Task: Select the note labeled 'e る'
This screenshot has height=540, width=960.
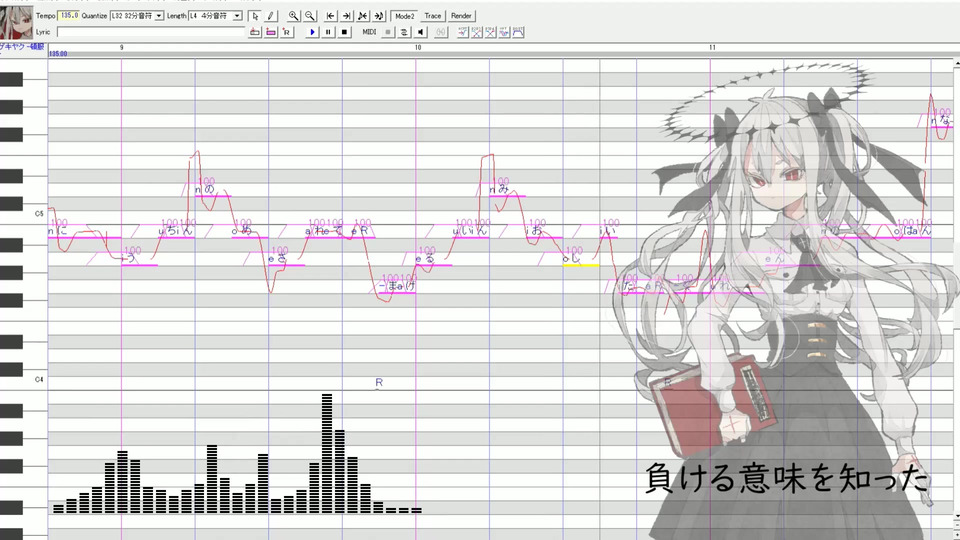Action: pos(433,260)
